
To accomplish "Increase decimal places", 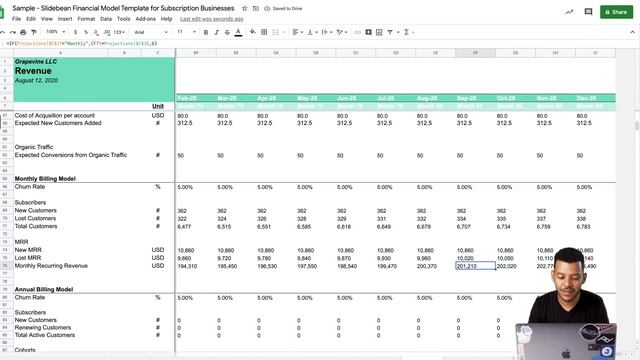I will (107, 32).
